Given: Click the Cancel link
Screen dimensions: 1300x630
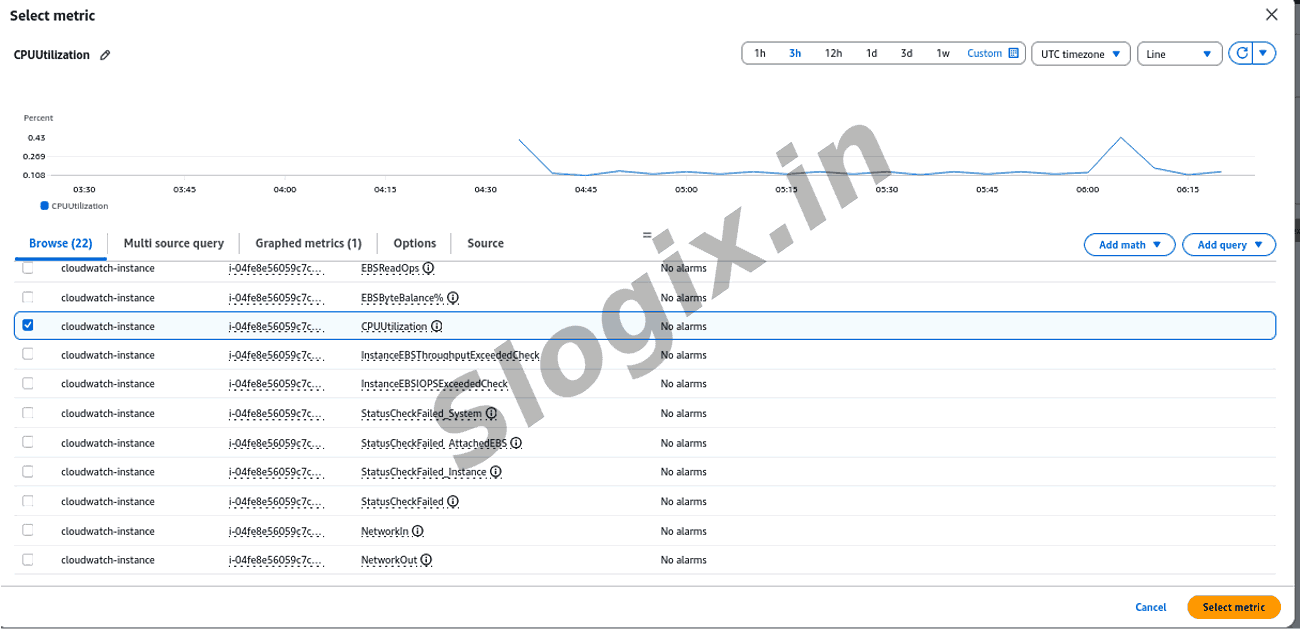Looking at the screenshot, I should pos(1150,607).
